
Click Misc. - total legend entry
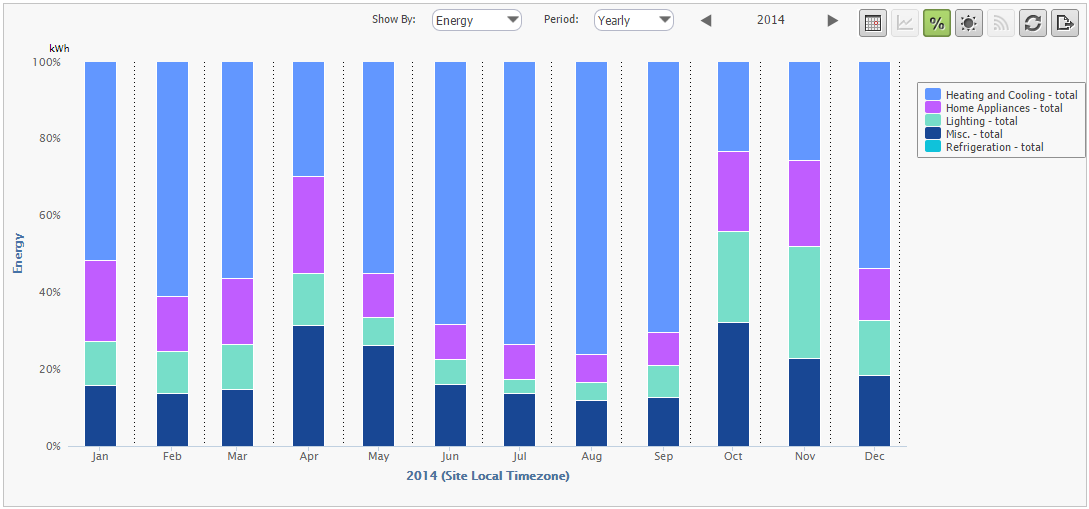tap(973, 134)
